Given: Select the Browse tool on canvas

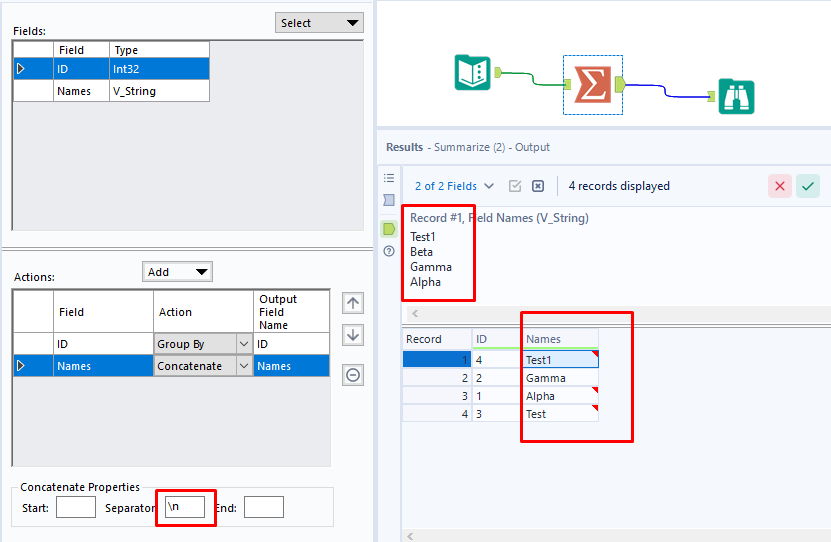Looking at the screenshot, I should 736,96.
